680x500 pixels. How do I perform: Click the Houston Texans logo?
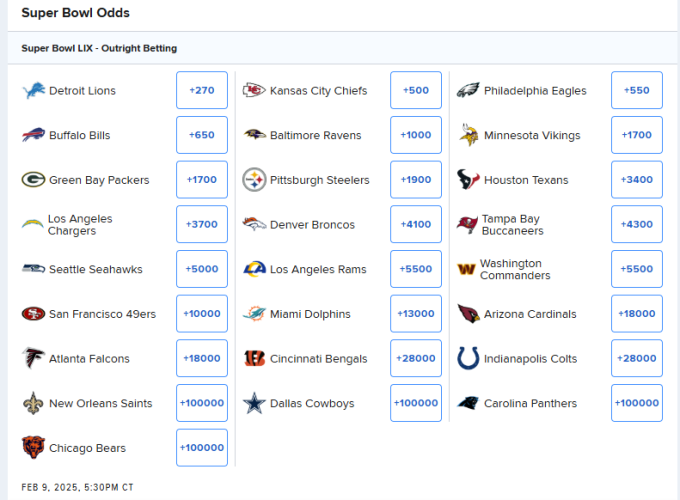pyautogui.click(x=468, y=179)
